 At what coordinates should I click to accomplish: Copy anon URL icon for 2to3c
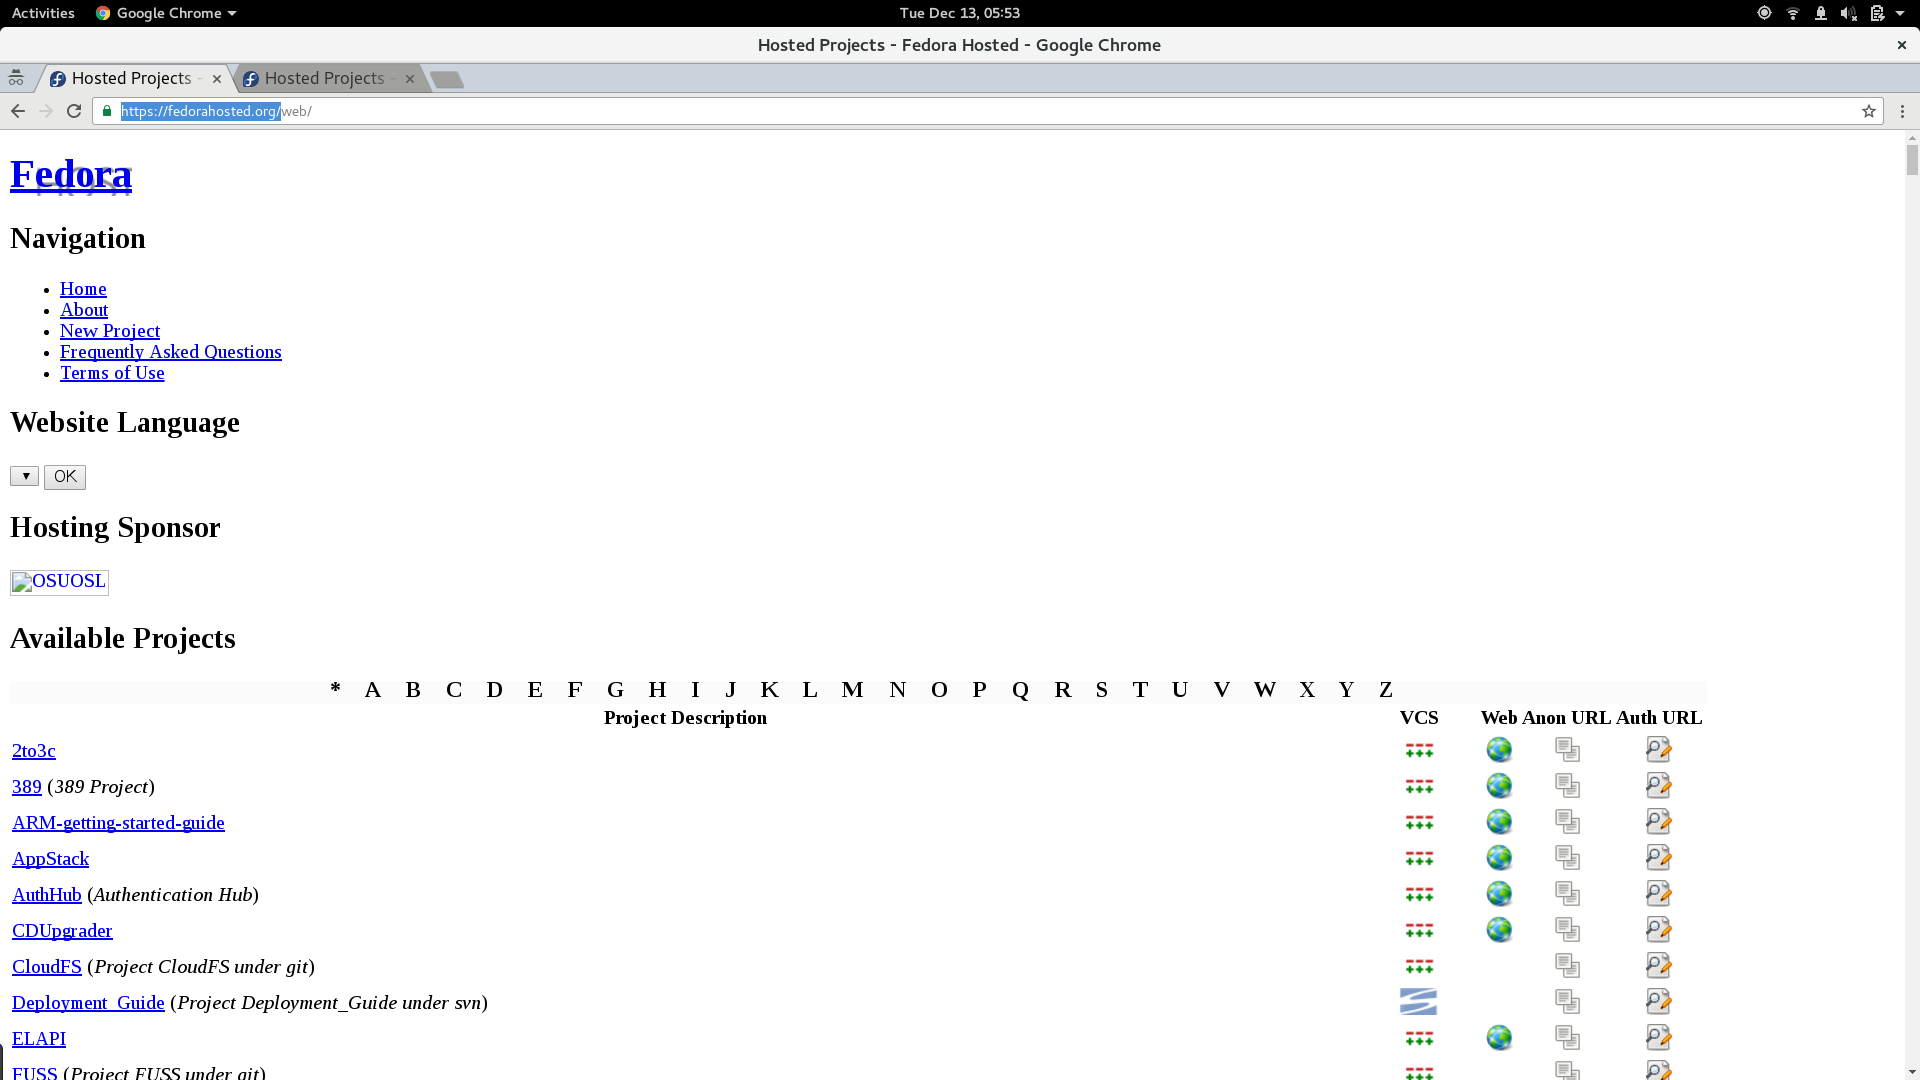click(x=1567, y=750)
